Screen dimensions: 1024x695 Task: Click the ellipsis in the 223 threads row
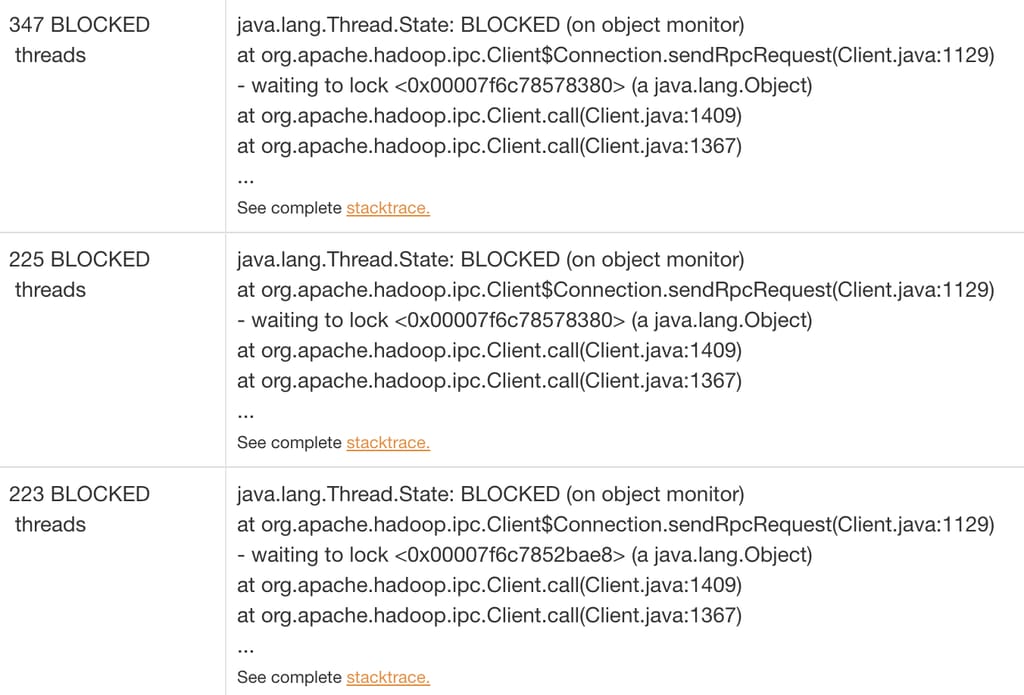click(246, 649)
